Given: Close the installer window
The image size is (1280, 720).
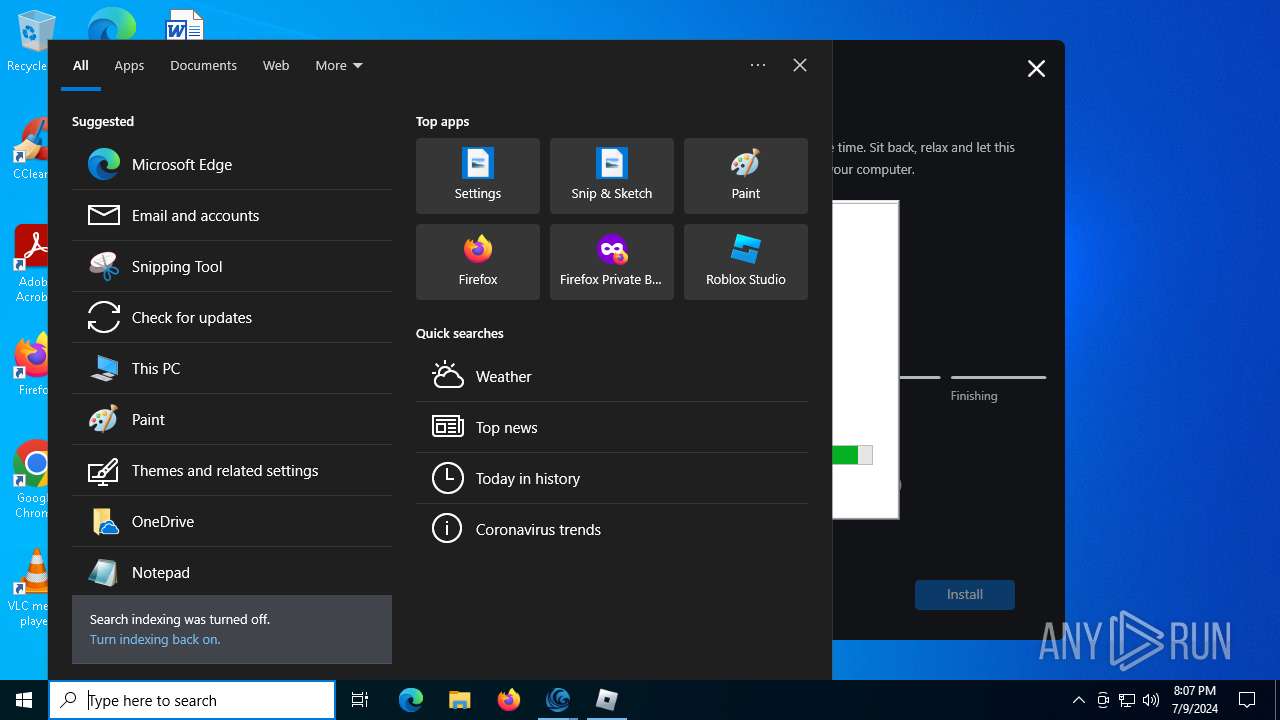Looking at the screenshot, I should (x=1036, y=68).
